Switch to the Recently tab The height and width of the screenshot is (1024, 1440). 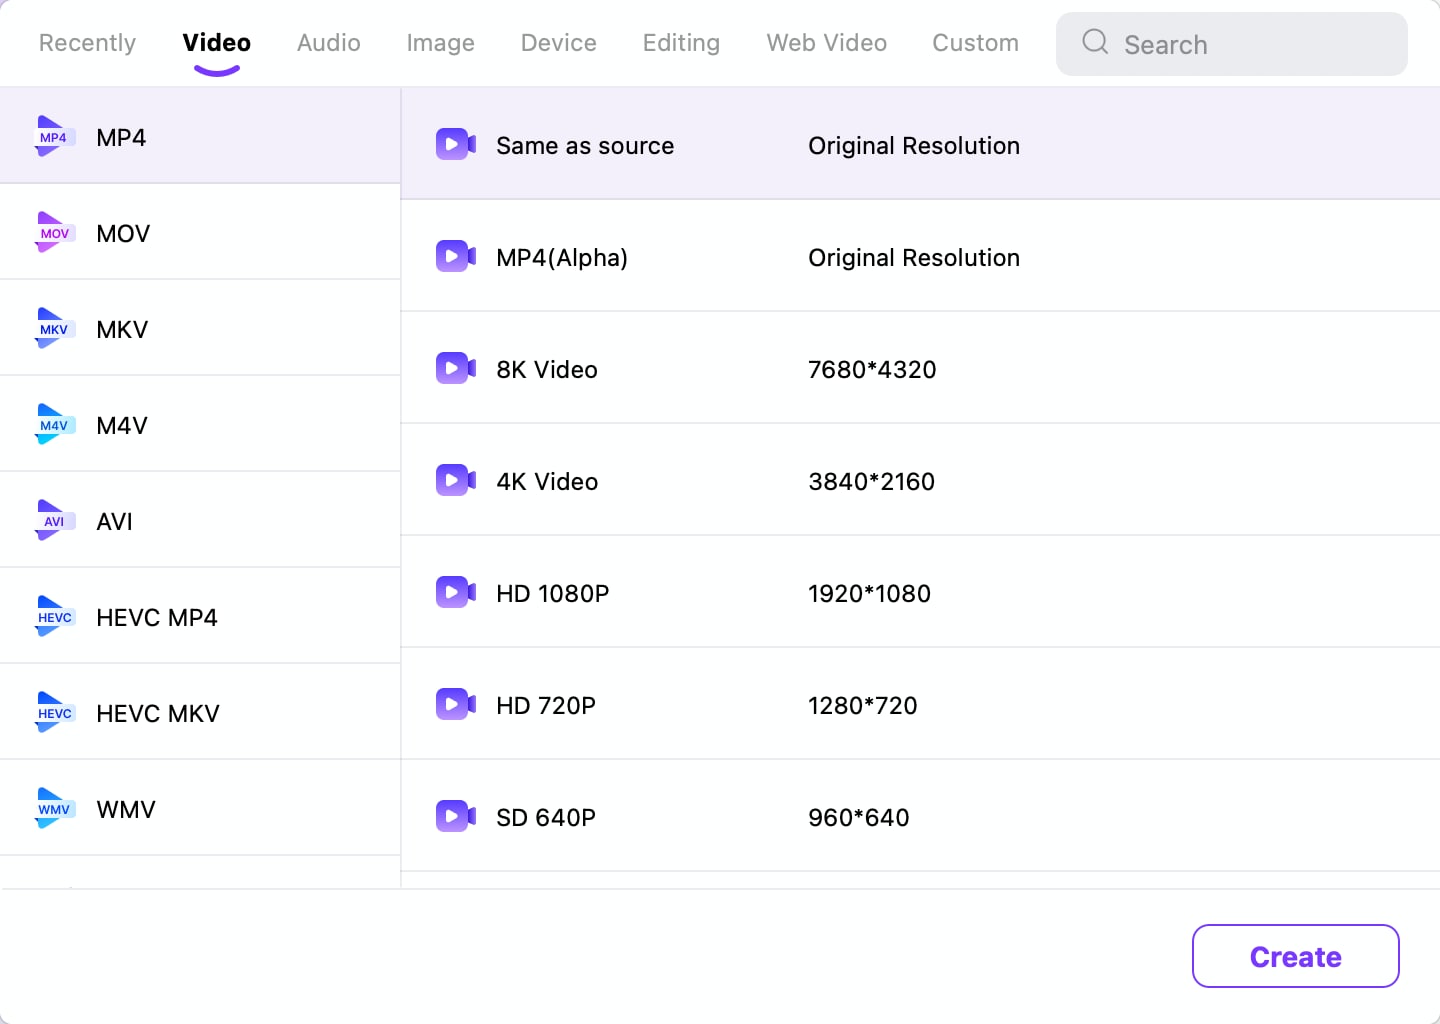click(x=87, y=43)
